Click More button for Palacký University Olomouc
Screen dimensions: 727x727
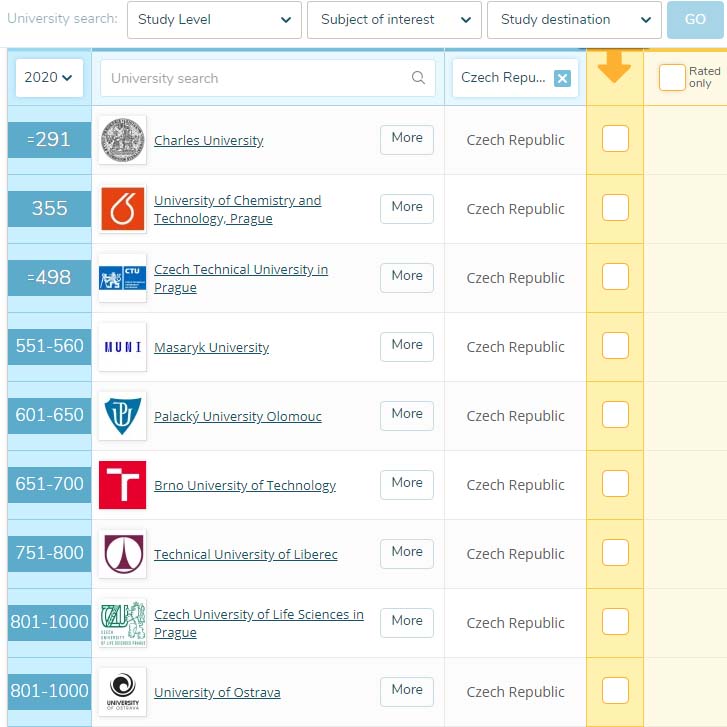click(406, 414)
